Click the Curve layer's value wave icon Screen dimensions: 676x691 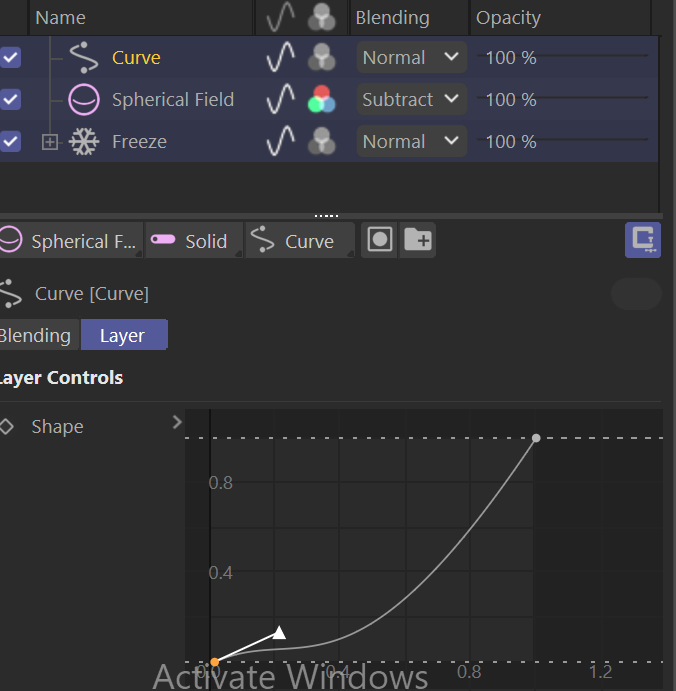tap(281, 58)
